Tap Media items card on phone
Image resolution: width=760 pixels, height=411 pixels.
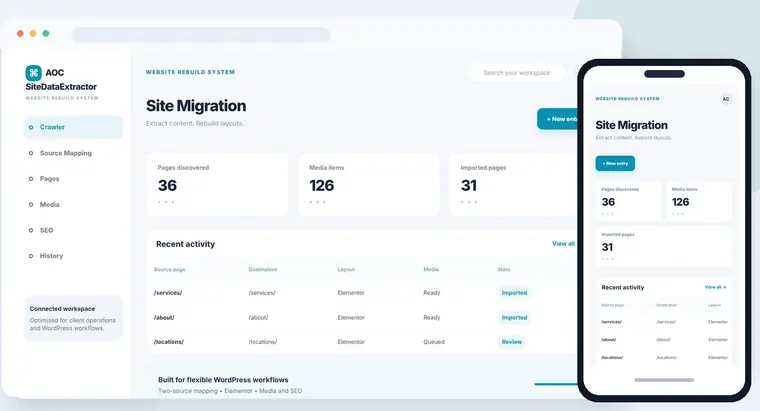click(x=699, y=202)
